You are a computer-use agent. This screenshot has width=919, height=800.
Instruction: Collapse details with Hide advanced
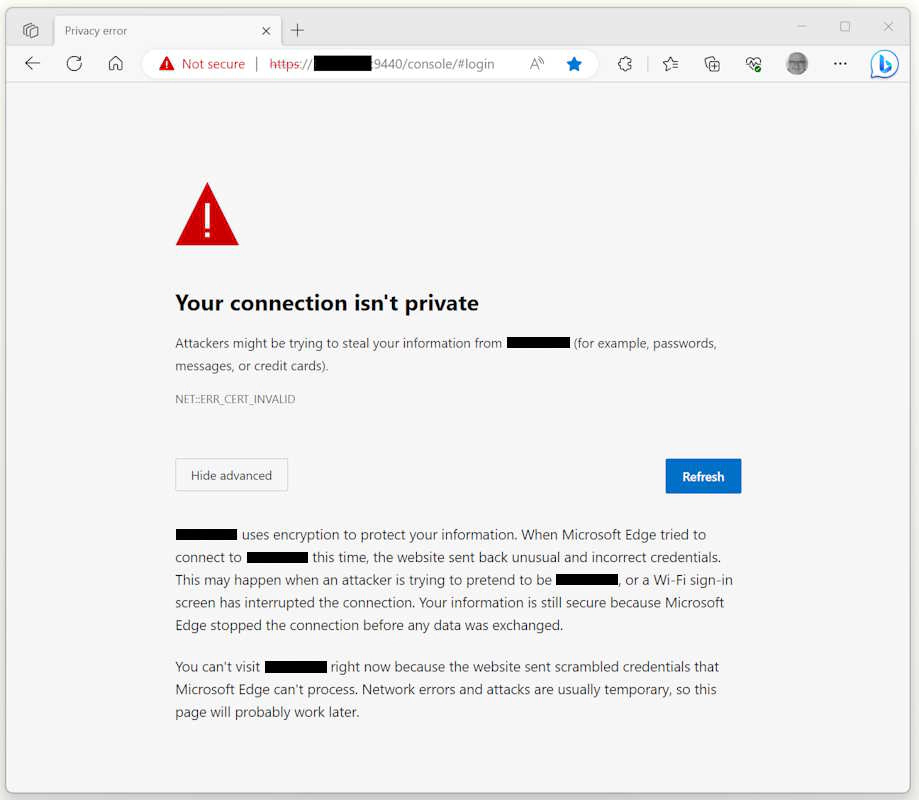(x=231, y=476)
